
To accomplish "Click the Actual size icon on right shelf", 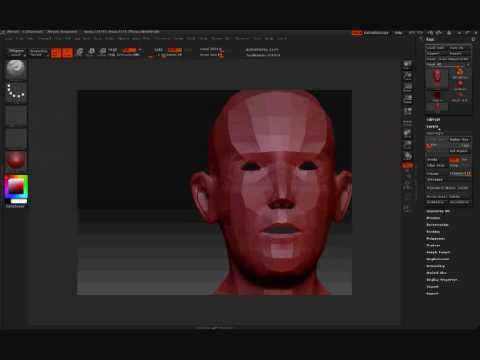I will pyautogui.click(x=407, y=88).
